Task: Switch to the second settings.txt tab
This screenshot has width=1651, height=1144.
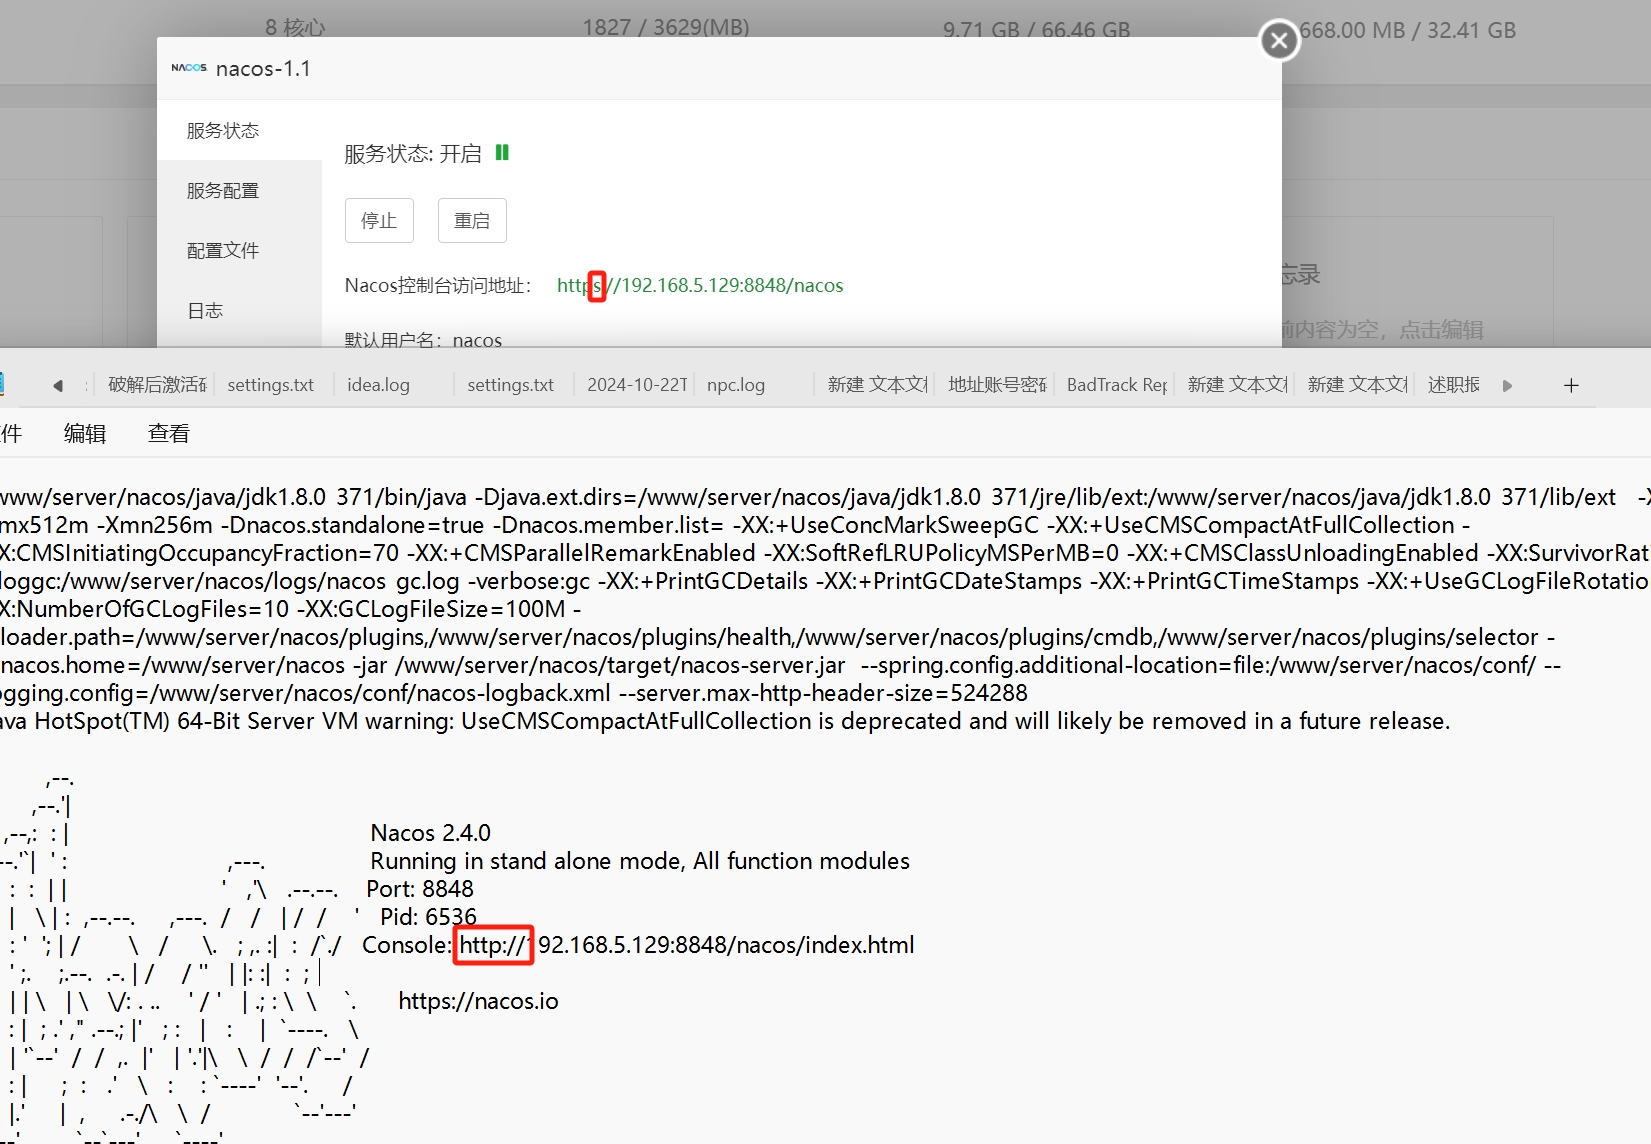Action: tap(510, 385)
